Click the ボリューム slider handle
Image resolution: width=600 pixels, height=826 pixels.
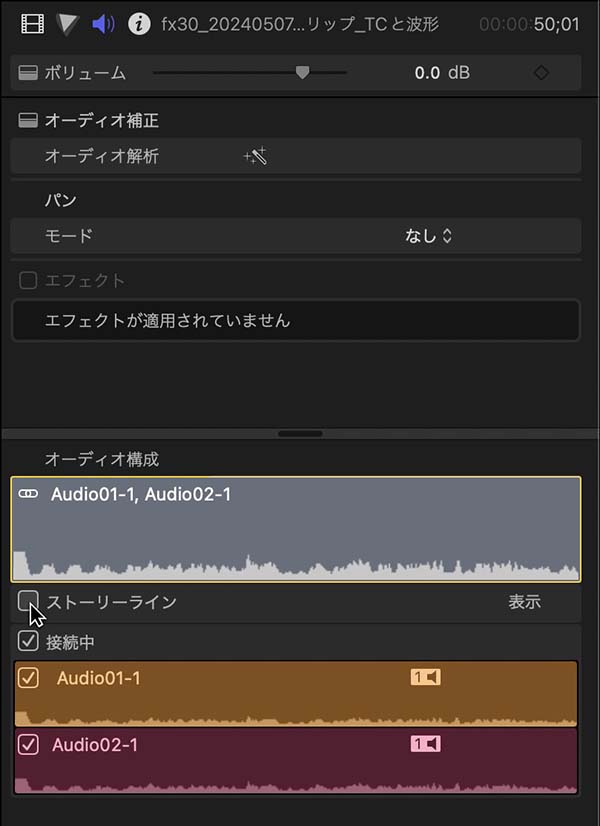click(302, 72)
